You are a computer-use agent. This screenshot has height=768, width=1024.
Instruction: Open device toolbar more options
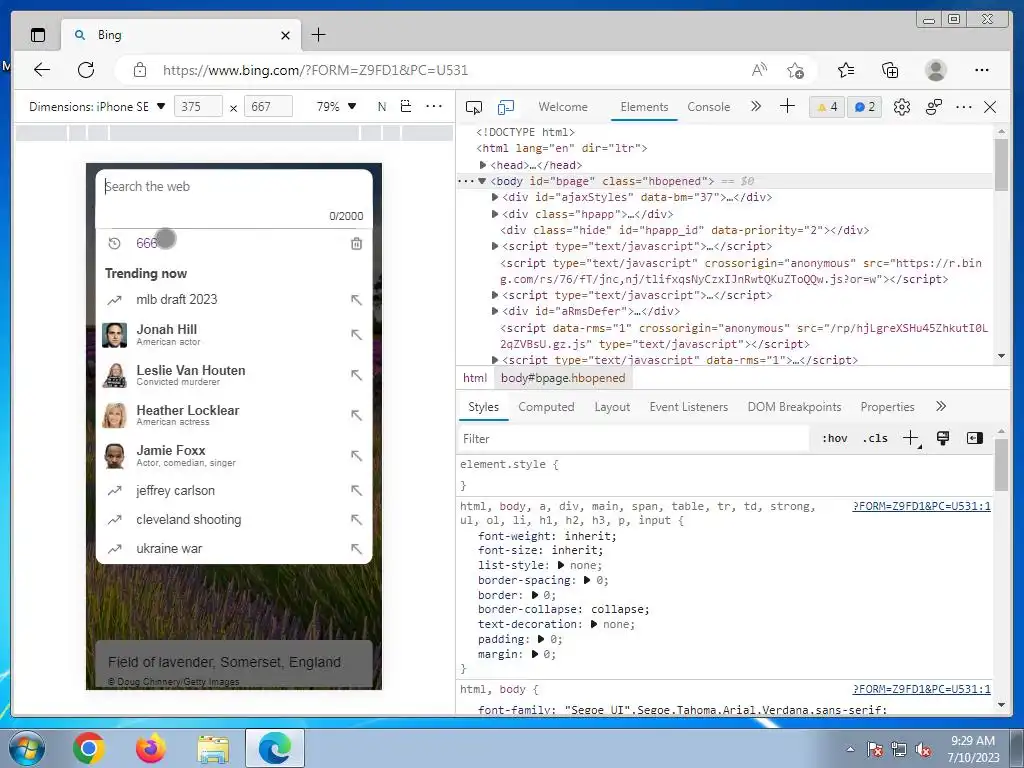coord(434,106)
